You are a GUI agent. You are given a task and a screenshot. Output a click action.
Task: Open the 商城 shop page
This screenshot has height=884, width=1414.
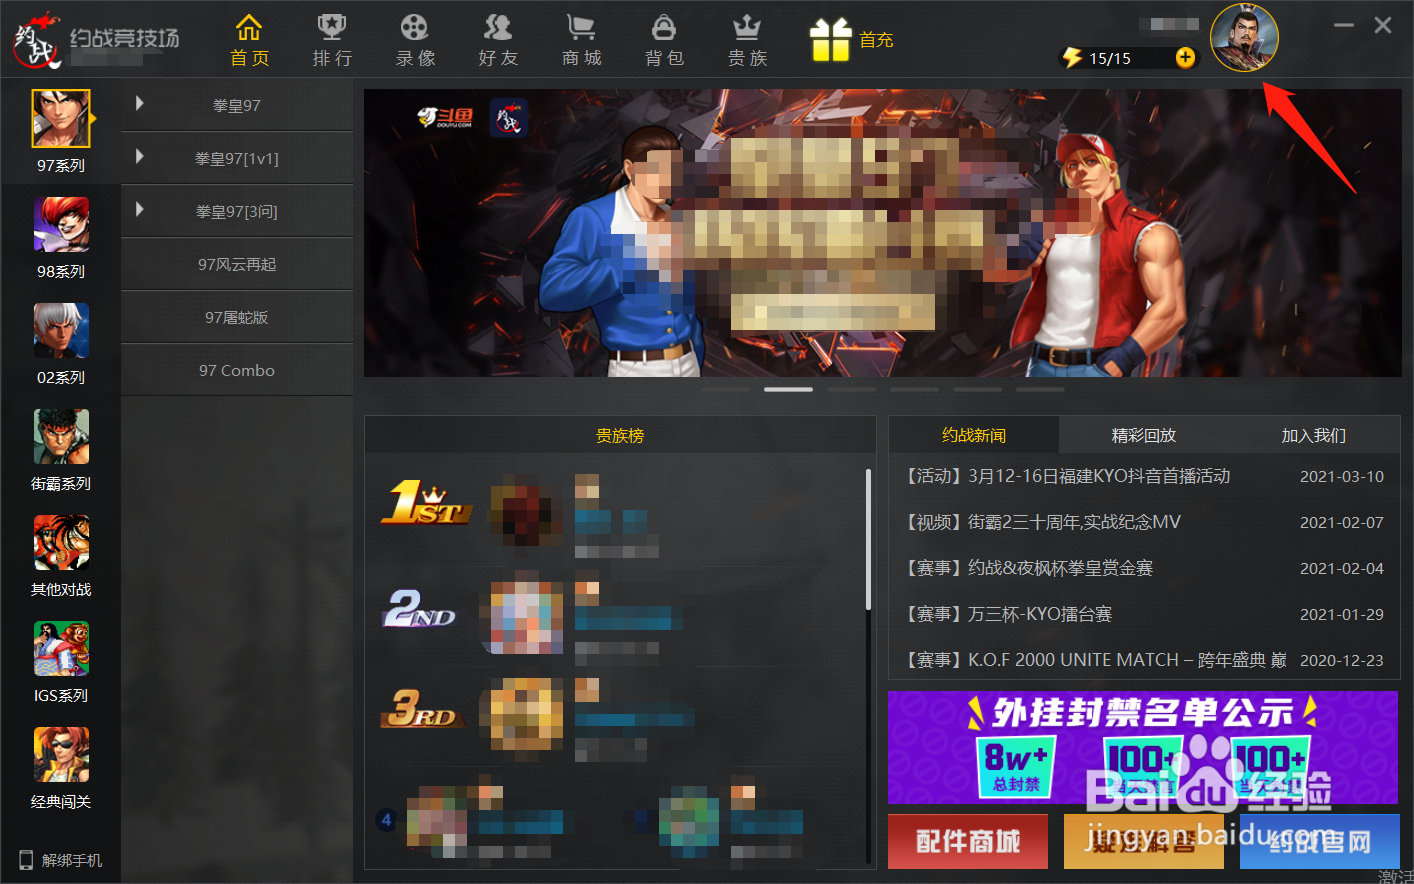[x=581, y=41]
